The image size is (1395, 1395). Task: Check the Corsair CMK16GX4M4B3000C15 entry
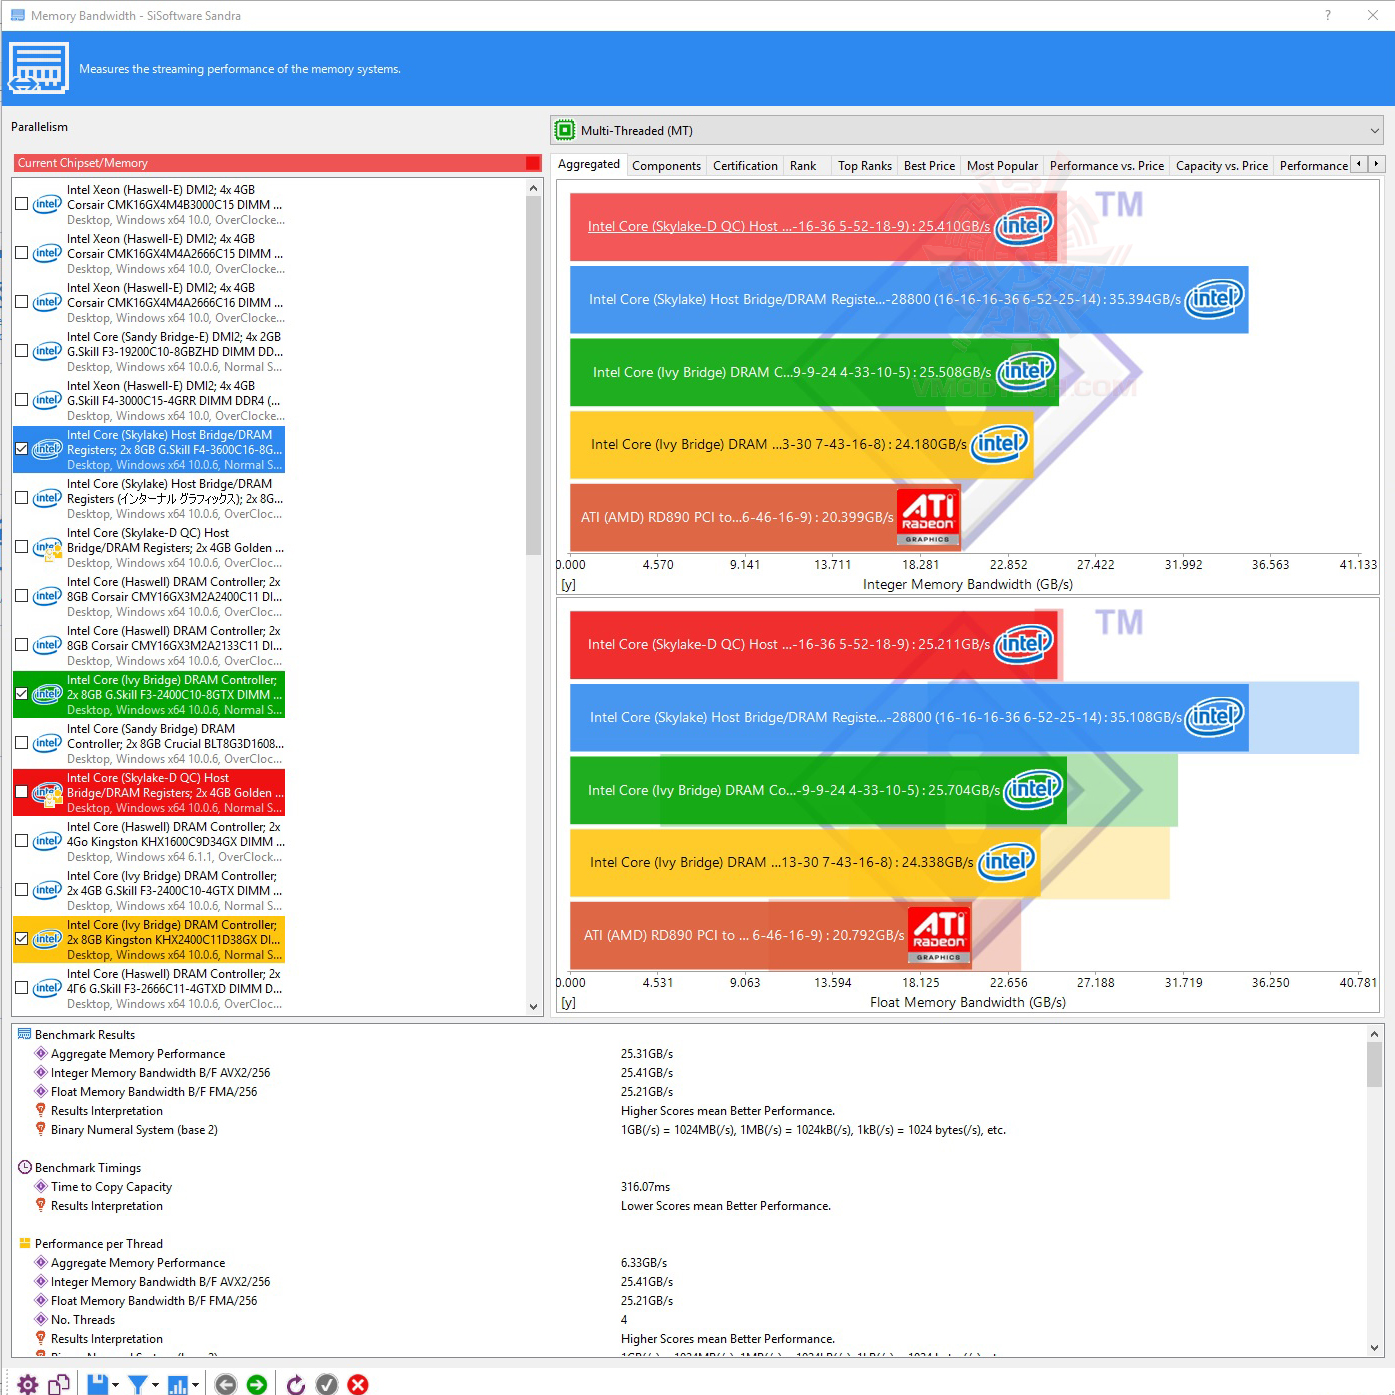21,204
